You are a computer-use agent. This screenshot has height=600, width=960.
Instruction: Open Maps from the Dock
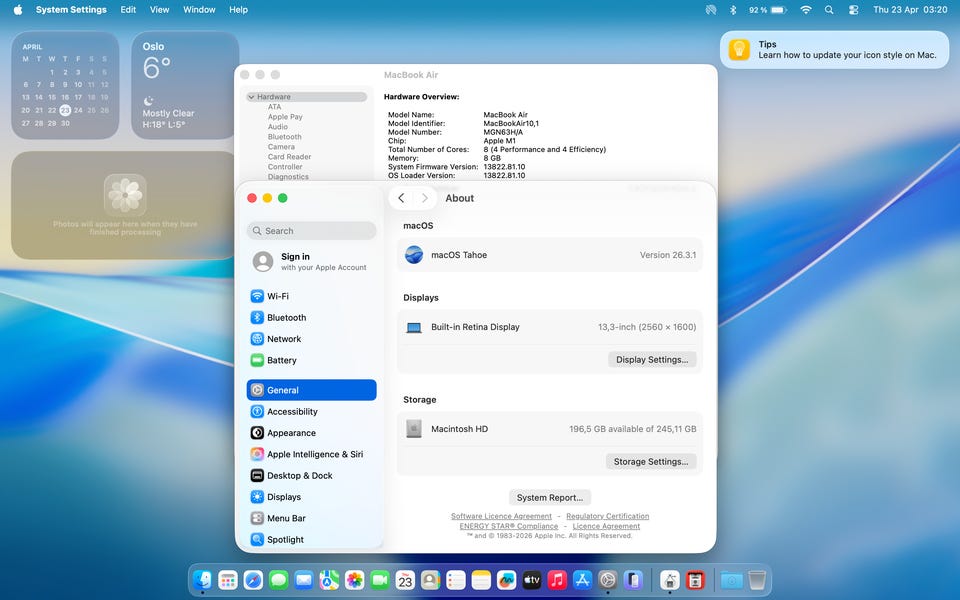coord(329,579)
